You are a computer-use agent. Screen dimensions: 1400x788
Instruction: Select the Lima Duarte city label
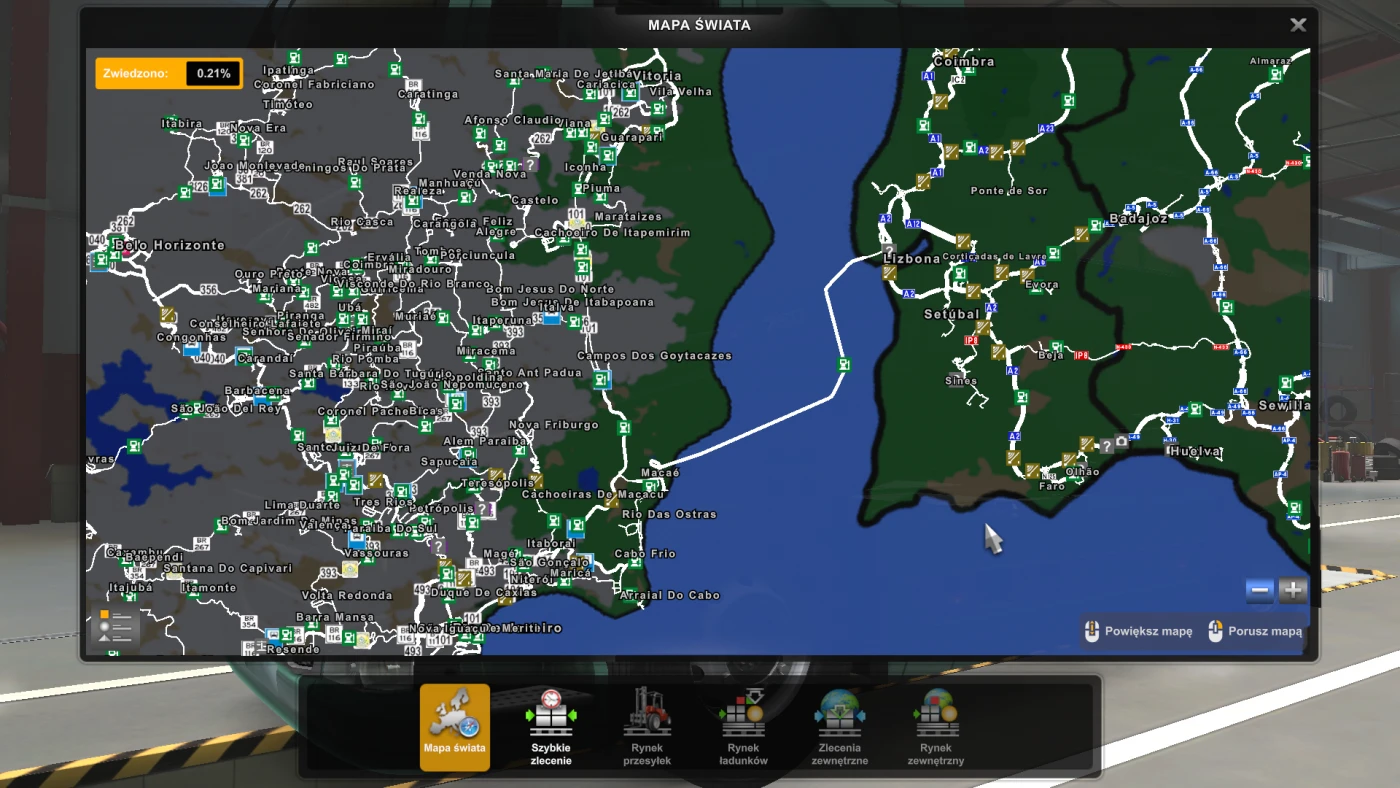click(x=302, y=506)
